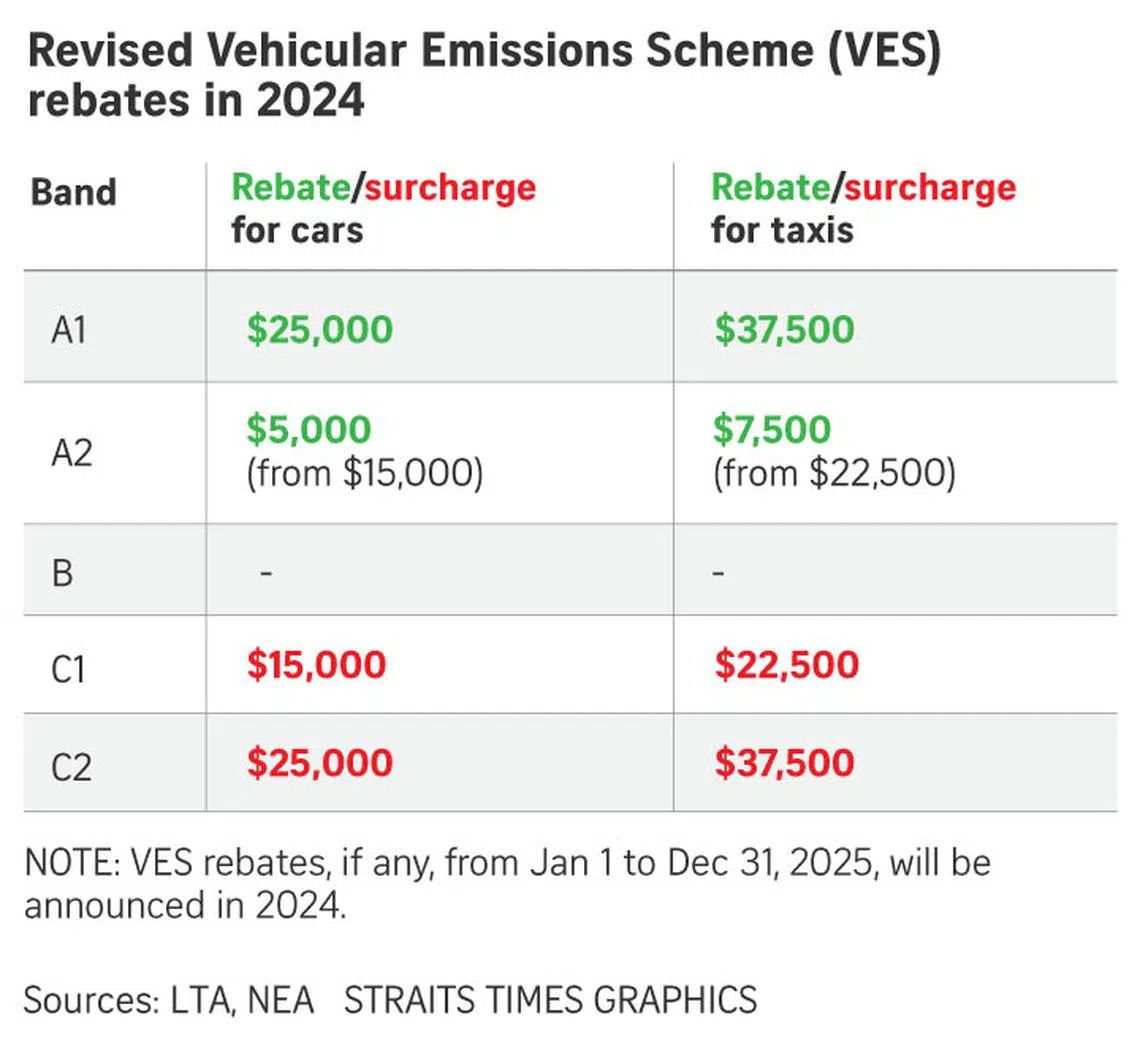Click the $5,000 rebate for A2 cars

tap(308, 430)
